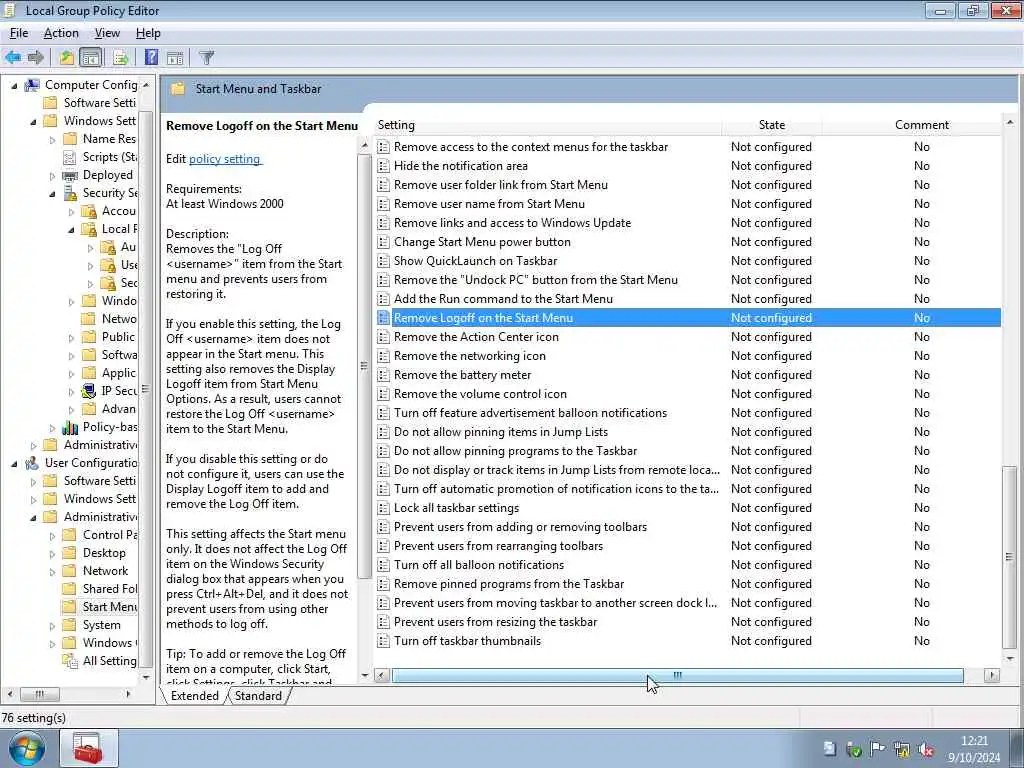Switch to the Extended tab
The image size is (1024, 768).
[x=195, y=696]
